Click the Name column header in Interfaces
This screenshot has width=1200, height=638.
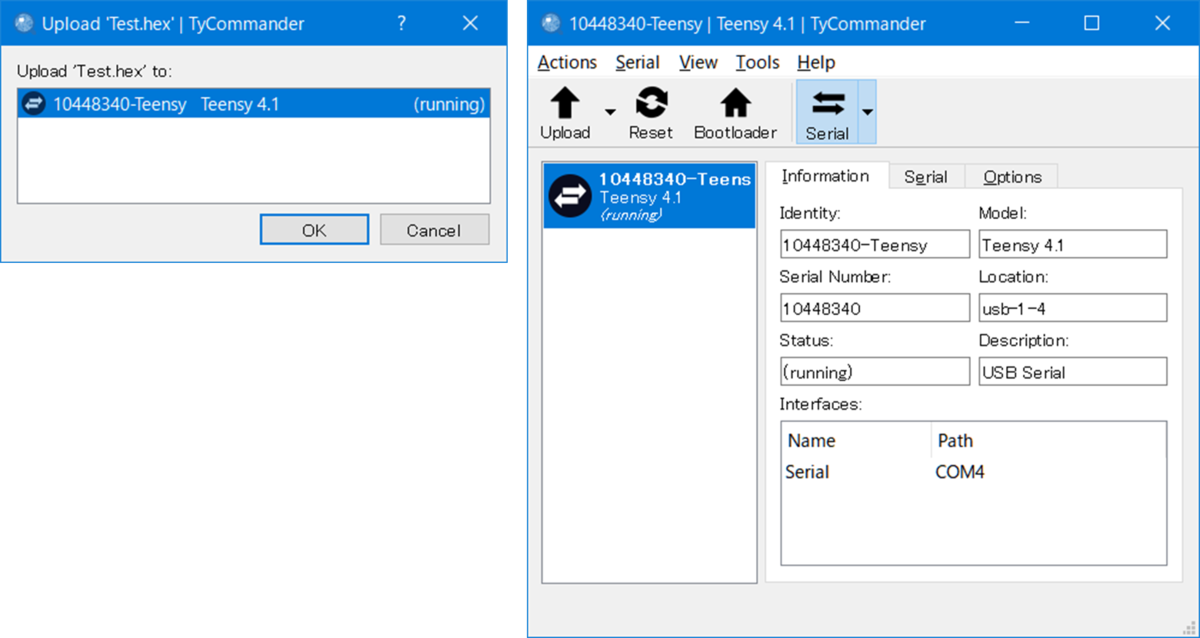pos(811,440)
